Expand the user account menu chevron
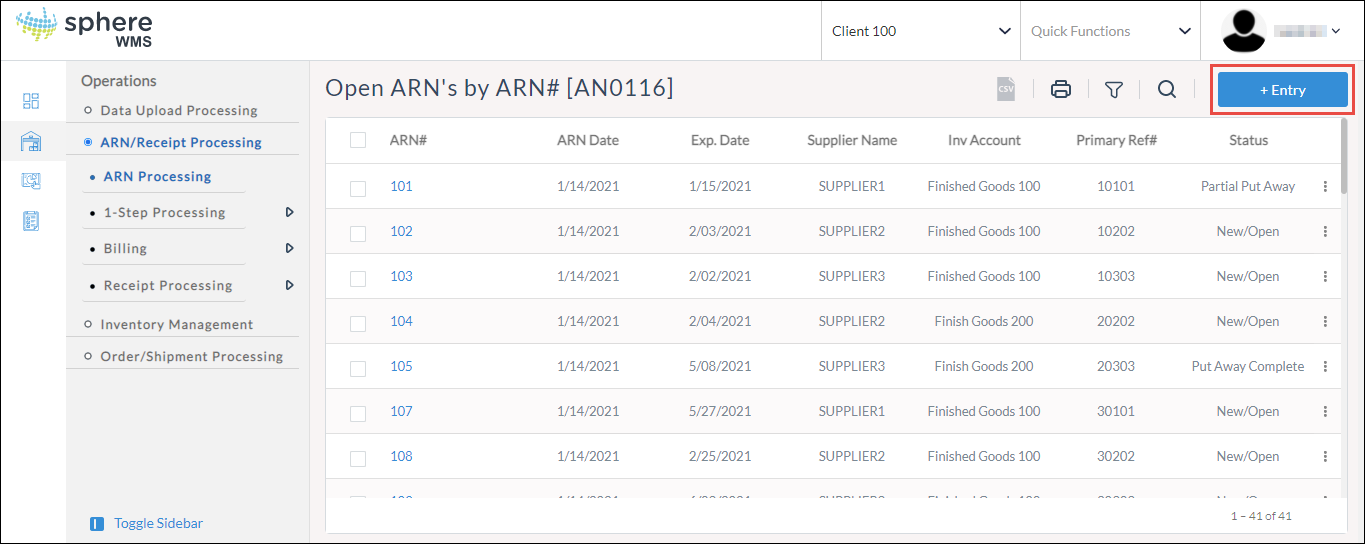1365x544 pixels. pyautogui.click(x=1336, y=31)
